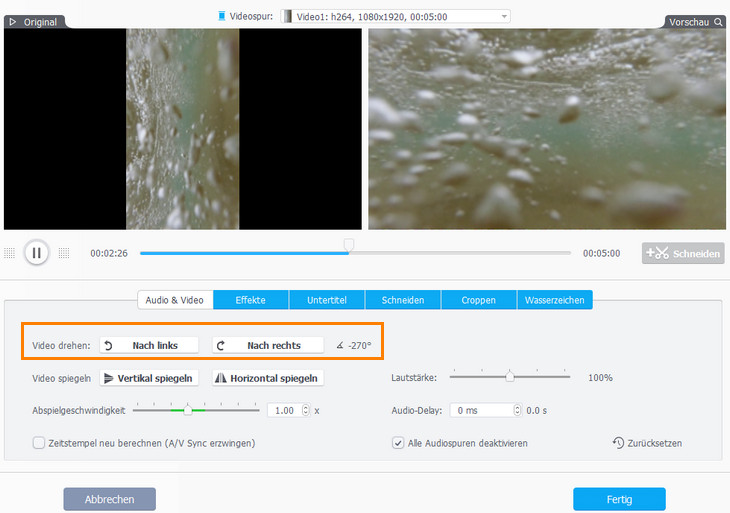Click the timeline playhead marker
730x513 pixels.
click(348, 245)
